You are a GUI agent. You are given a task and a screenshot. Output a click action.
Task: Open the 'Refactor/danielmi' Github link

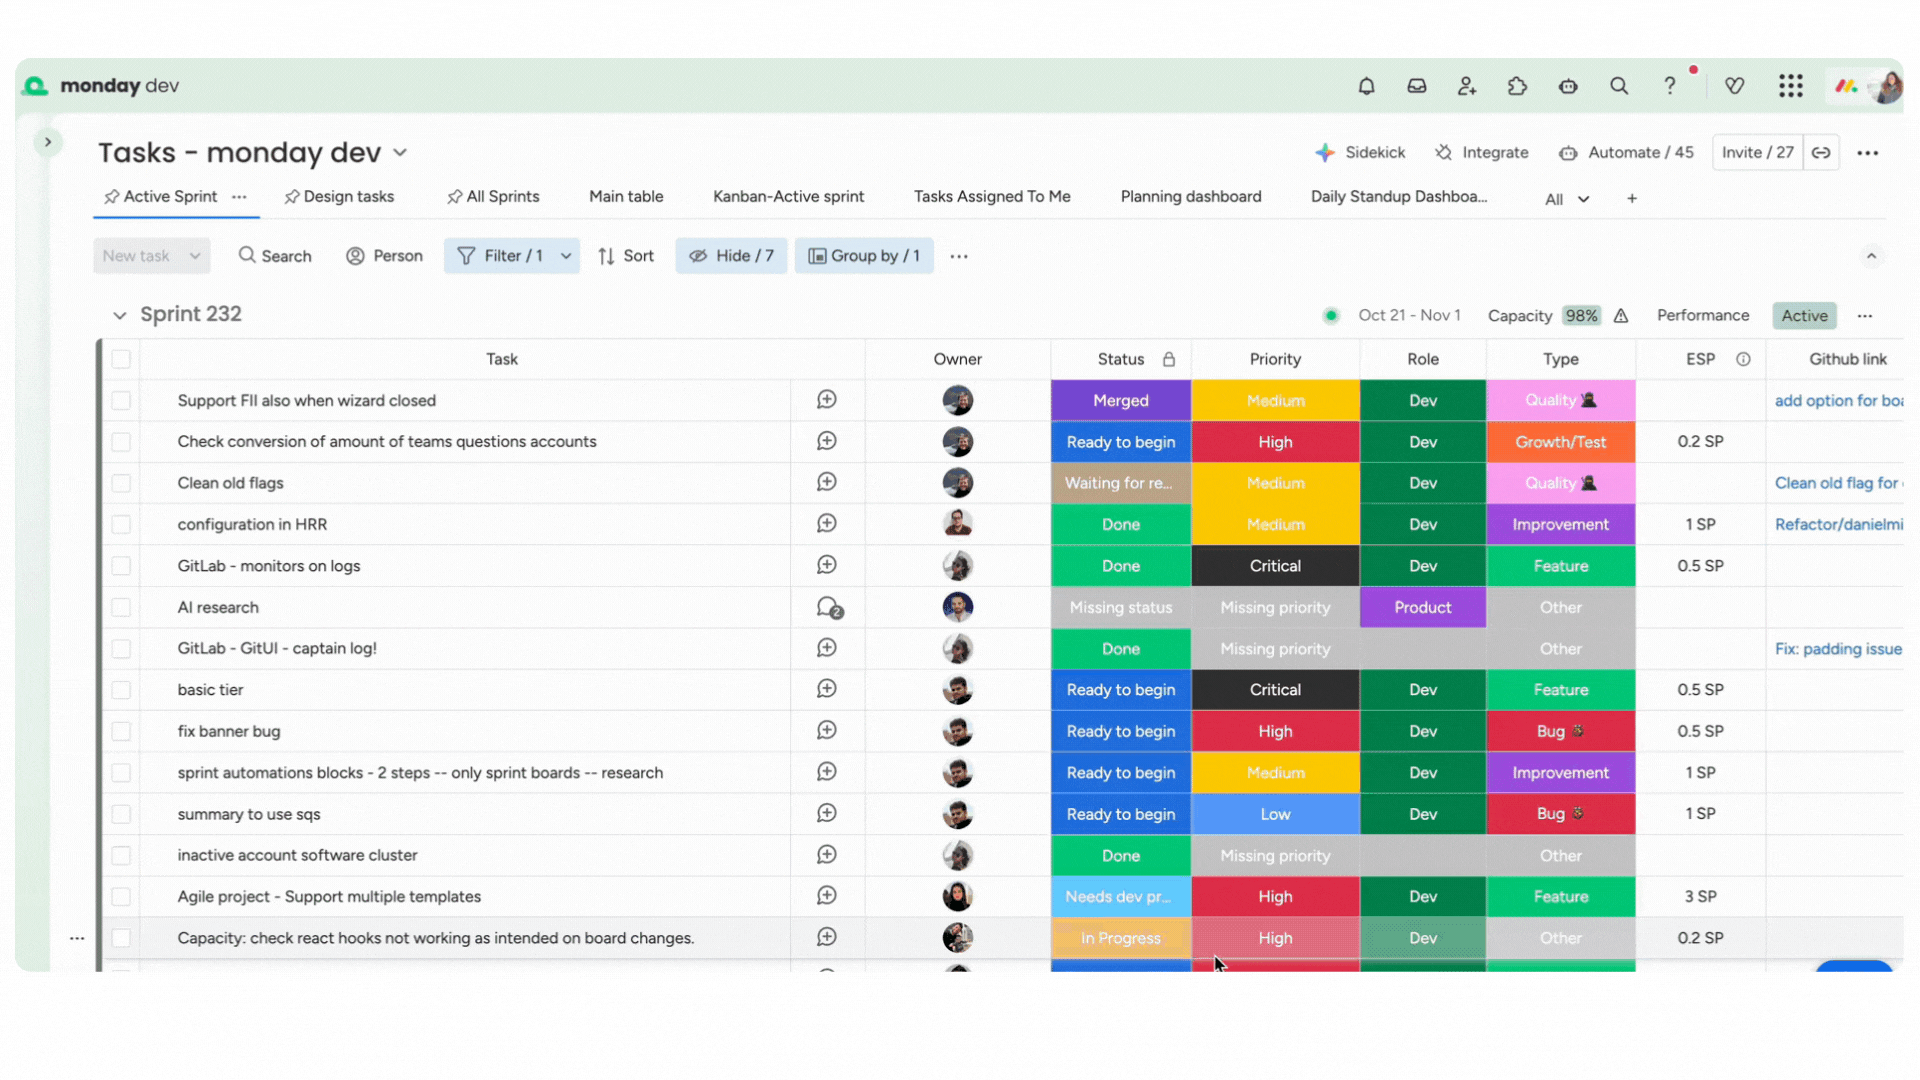(1839, 524)
